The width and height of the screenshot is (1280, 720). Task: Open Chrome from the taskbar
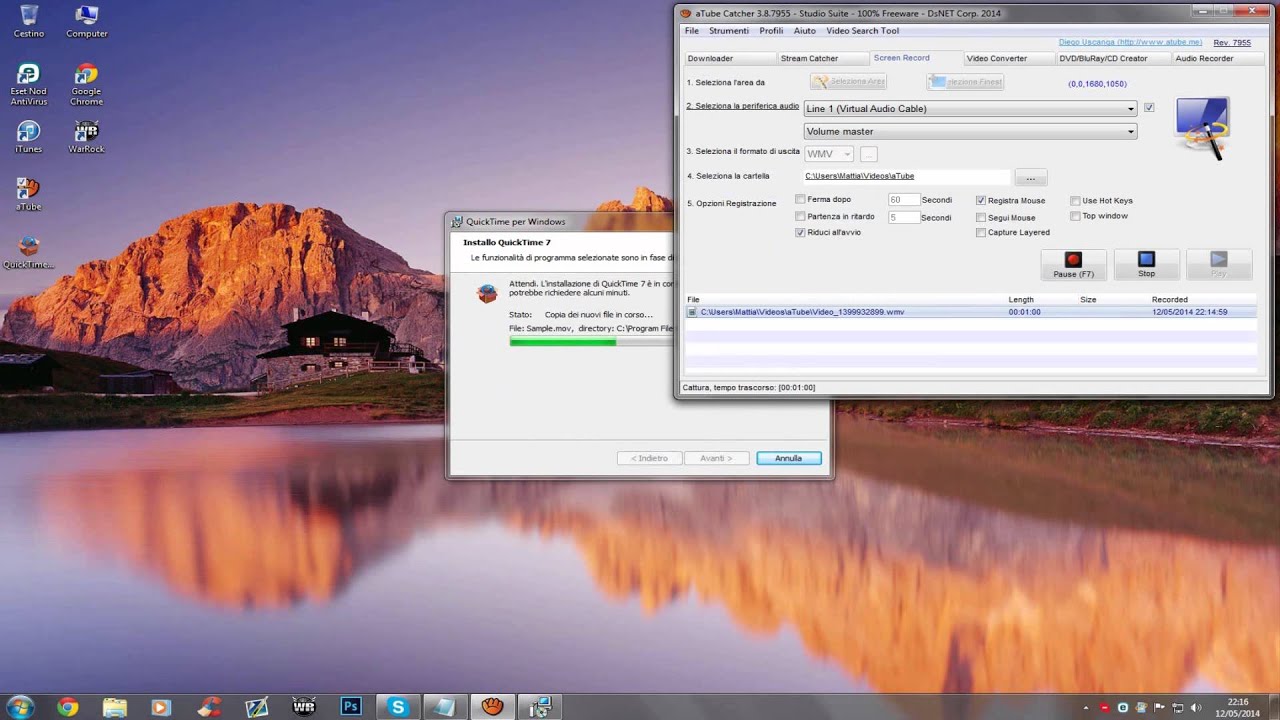pos(67,707)
